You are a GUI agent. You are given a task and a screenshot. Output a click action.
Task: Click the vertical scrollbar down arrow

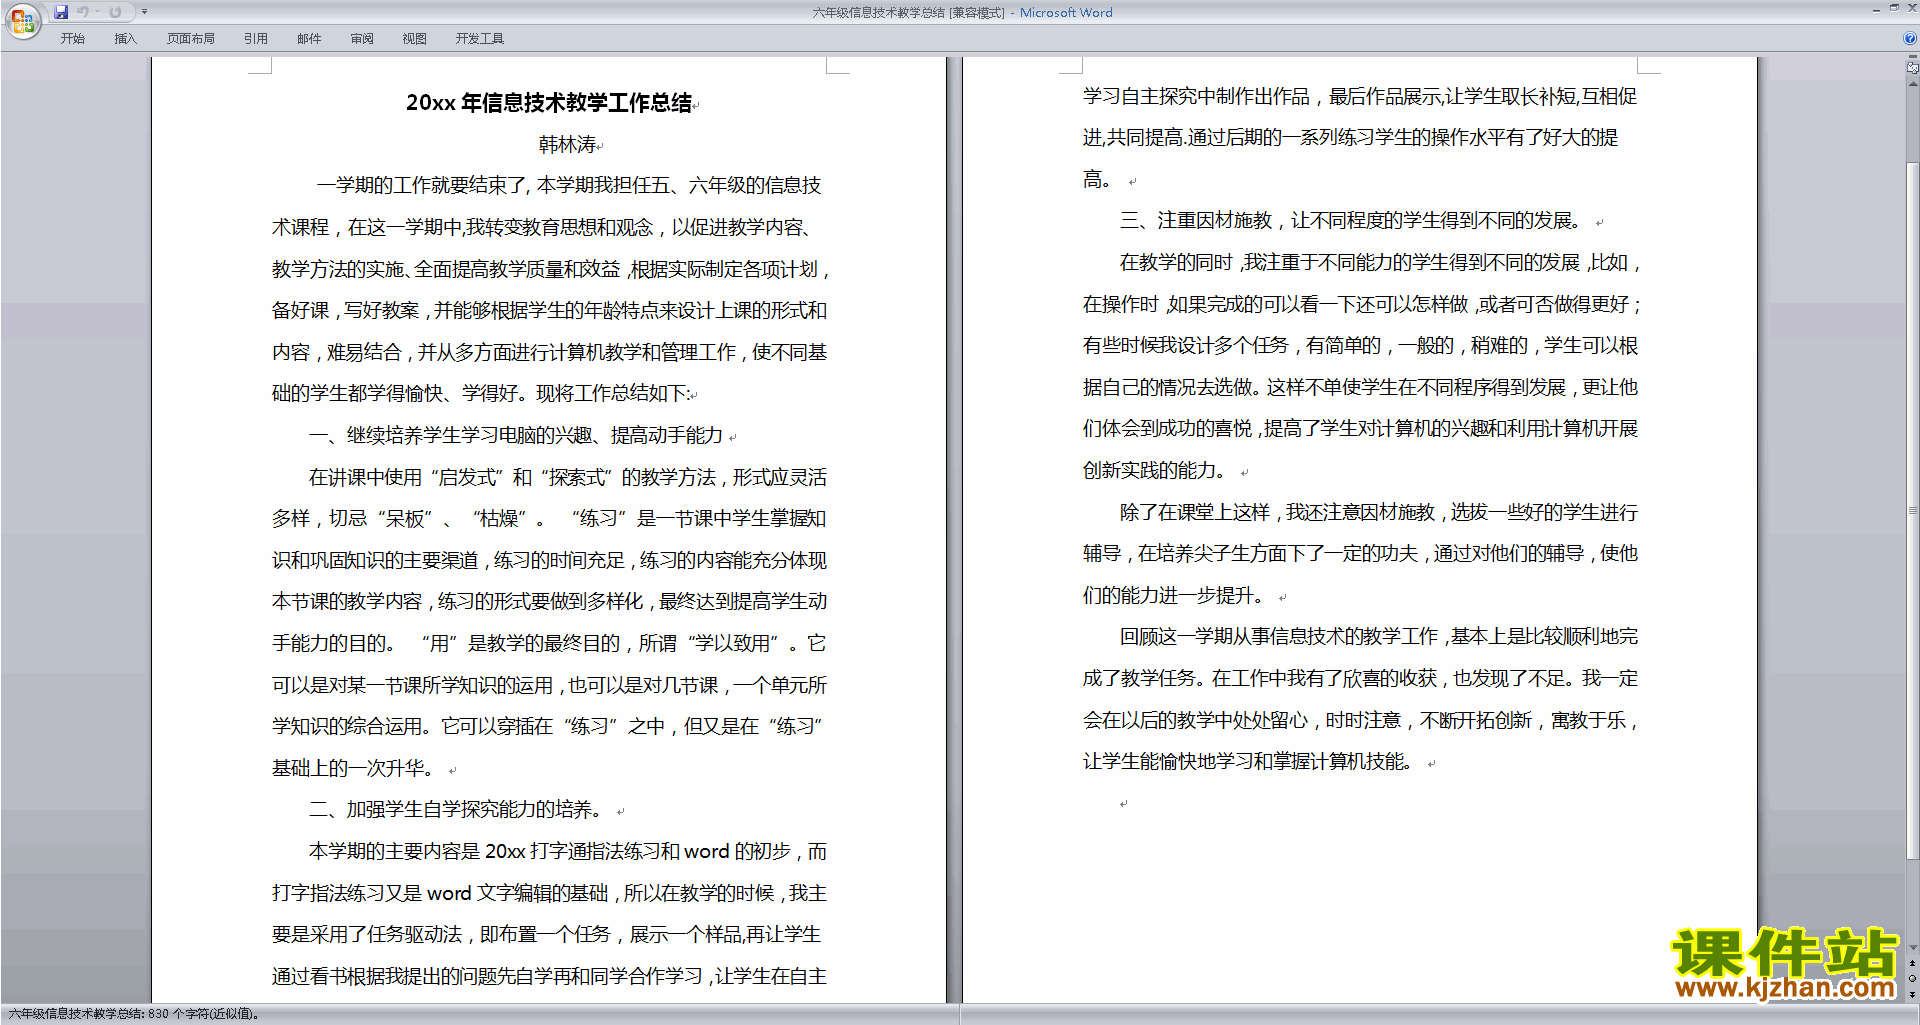1912,948
